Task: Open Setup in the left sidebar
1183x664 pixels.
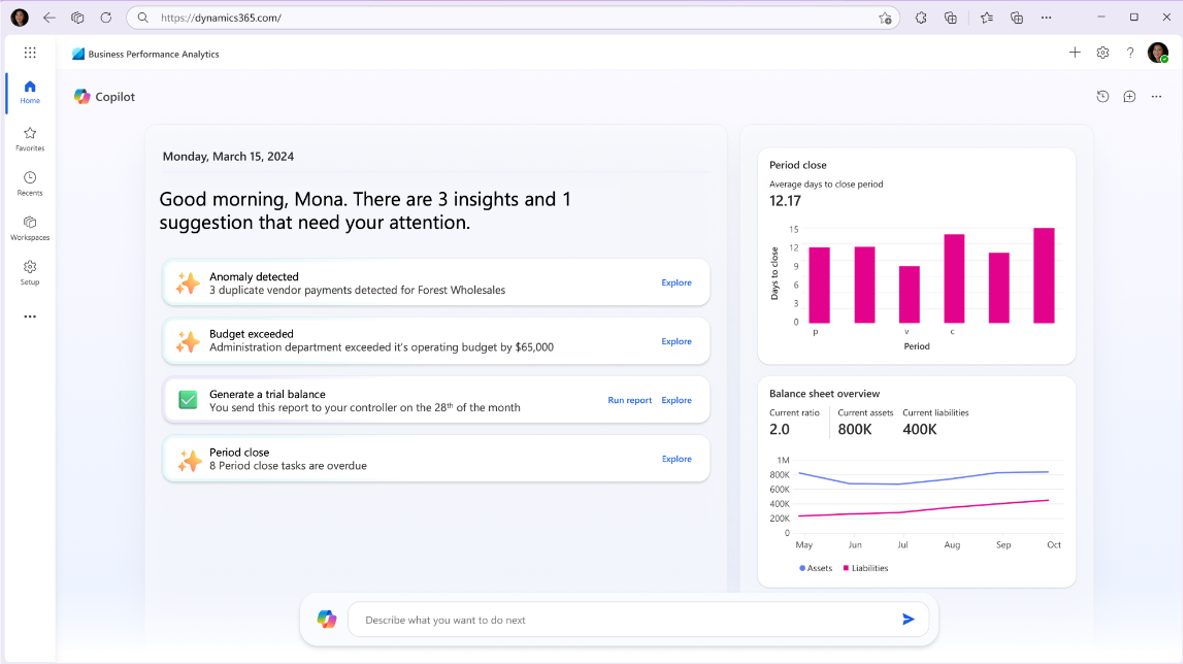Action: click(30, 273)
